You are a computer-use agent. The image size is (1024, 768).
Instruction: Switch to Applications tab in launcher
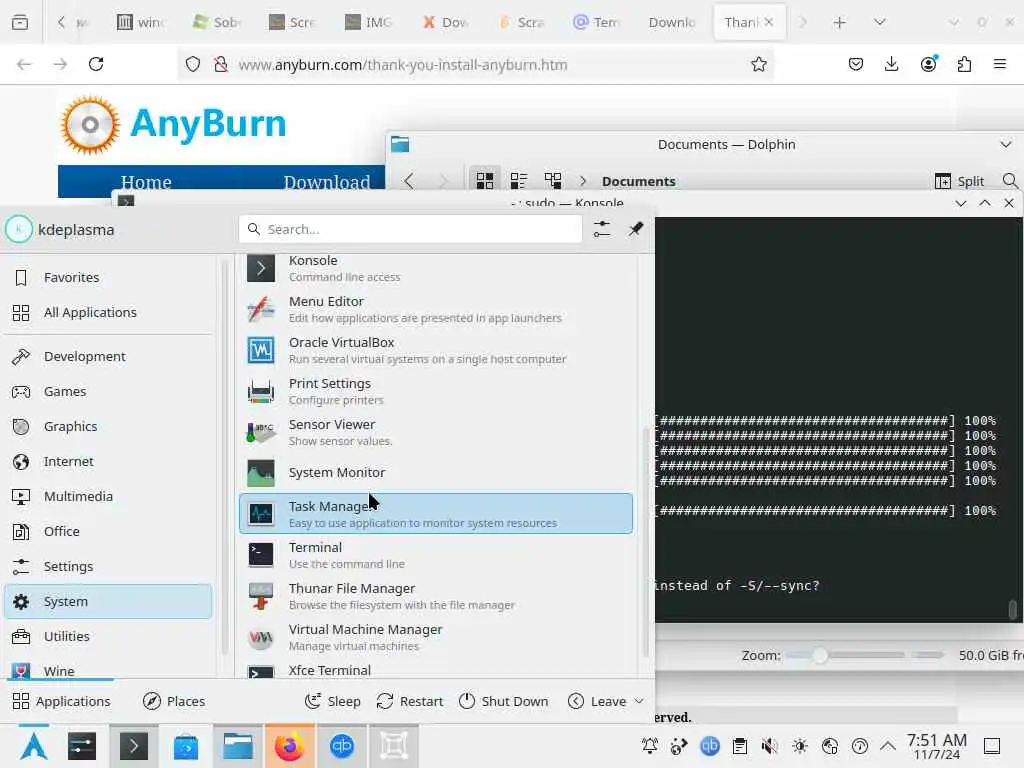61,701
